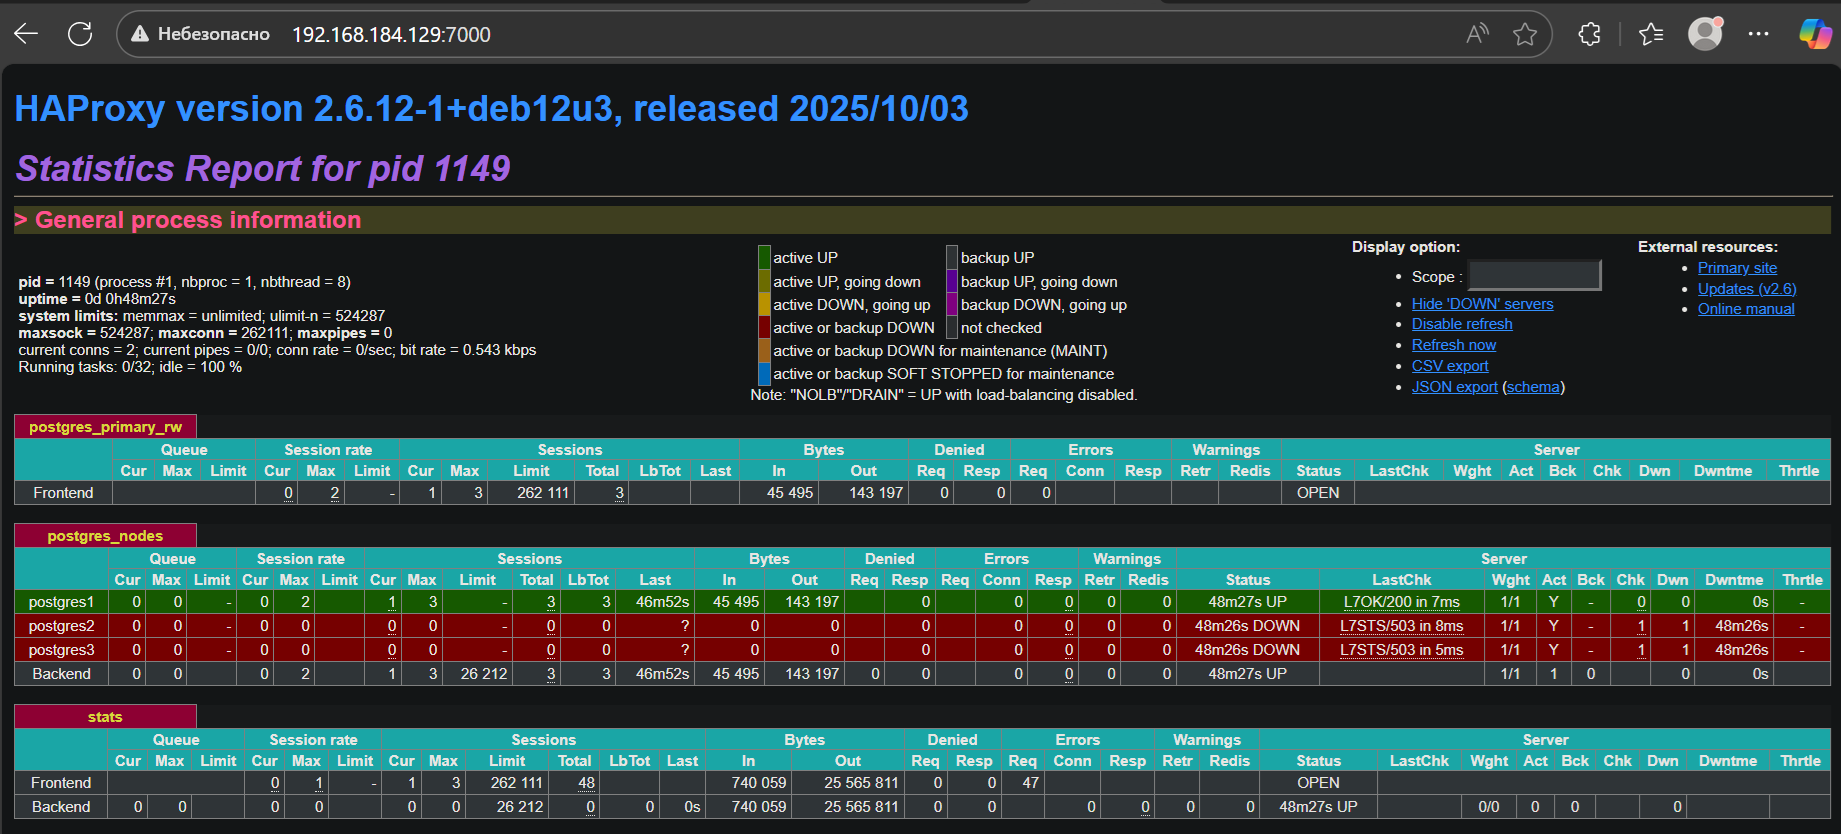The image size is (1841, 834).
Task: Open the browser extensions puzzle icon
Action: 1589,34
